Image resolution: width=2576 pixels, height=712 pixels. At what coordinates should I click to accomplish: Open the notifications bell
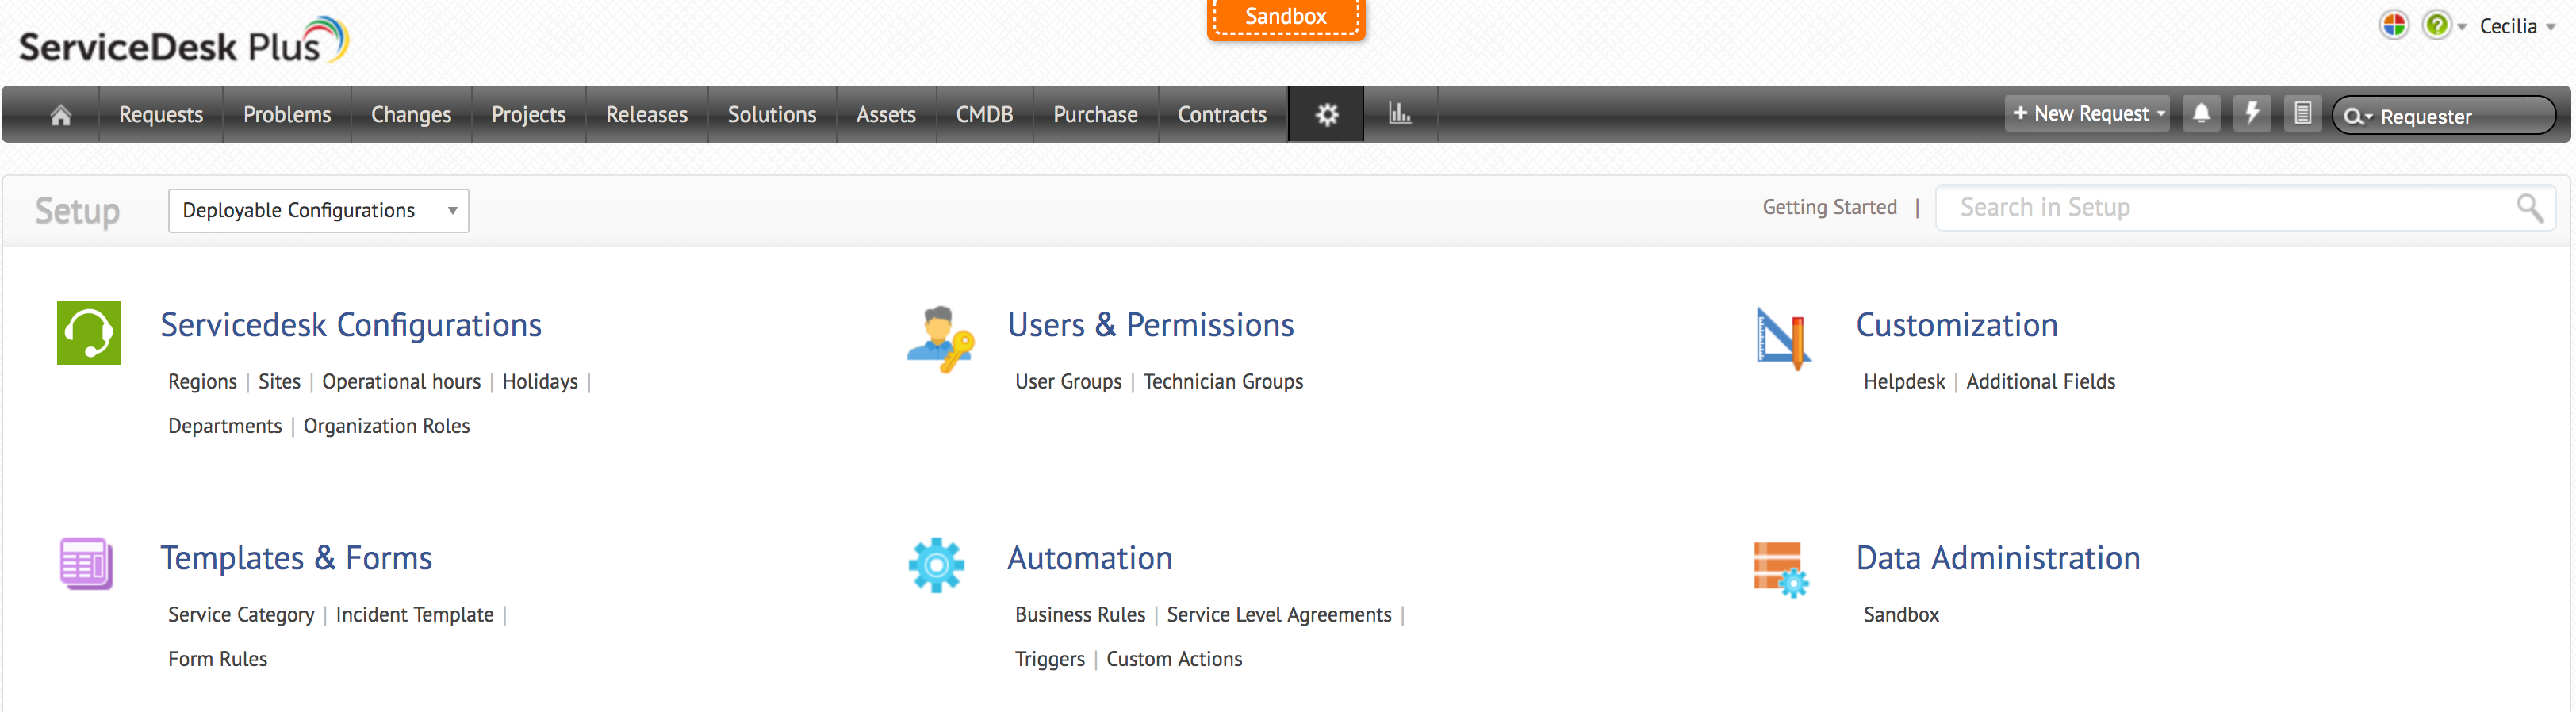(x=2201, y=114)
